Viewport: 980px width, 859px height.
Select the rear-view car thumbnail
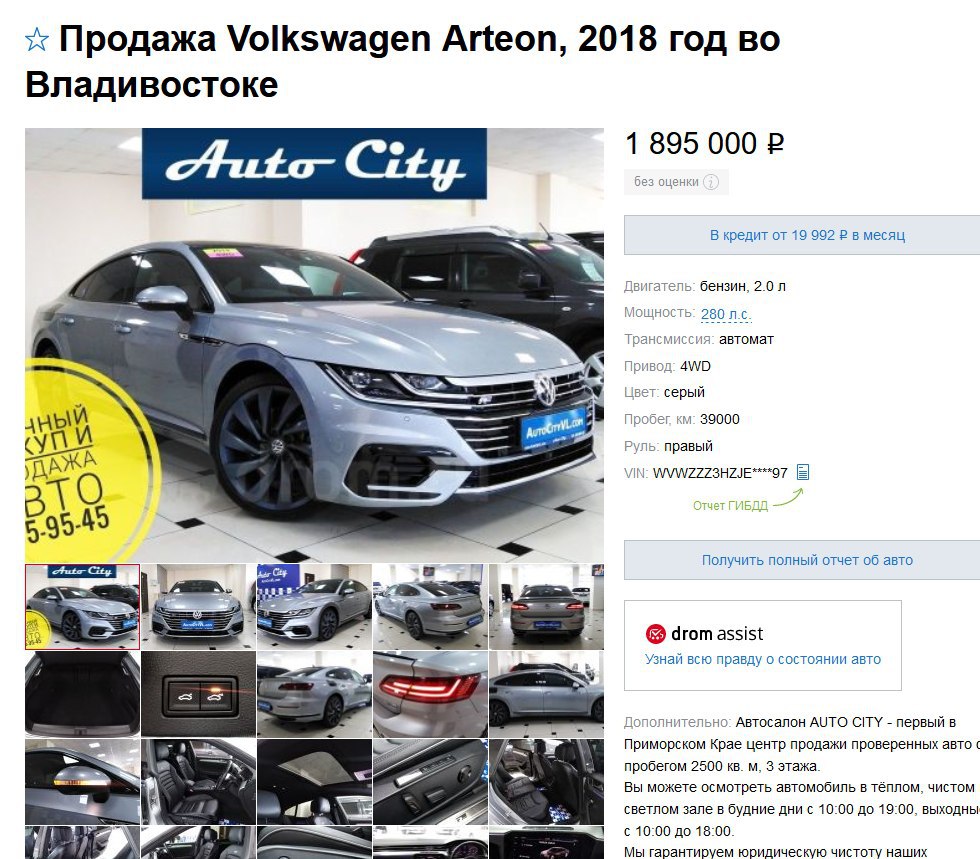click(546, 607)
